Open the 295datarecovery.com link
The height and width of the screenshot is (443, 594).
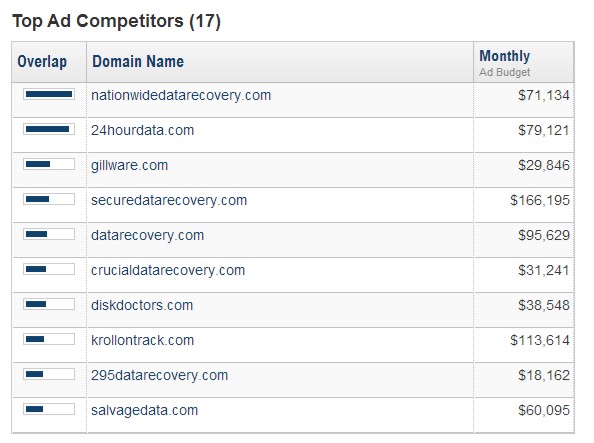[x=159, y=375]
